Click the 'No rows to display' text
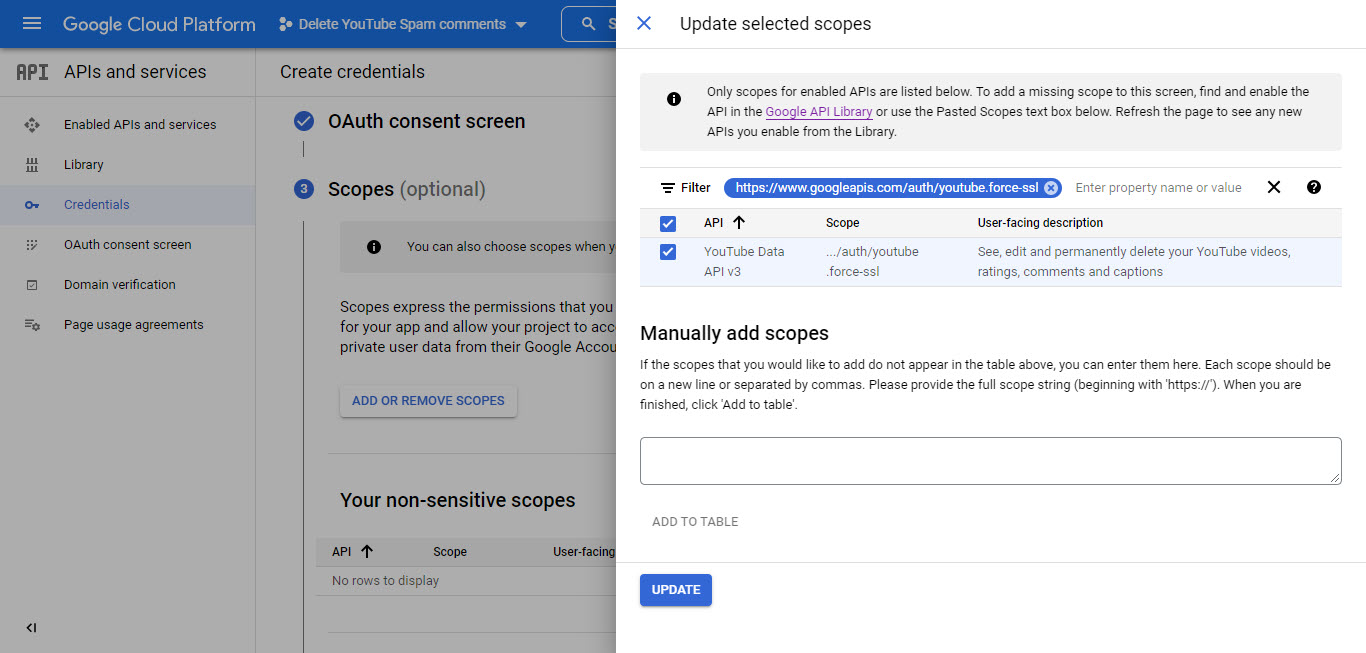Image resolution: width=1366 pixels, height=653 pixels. [385, 581]
